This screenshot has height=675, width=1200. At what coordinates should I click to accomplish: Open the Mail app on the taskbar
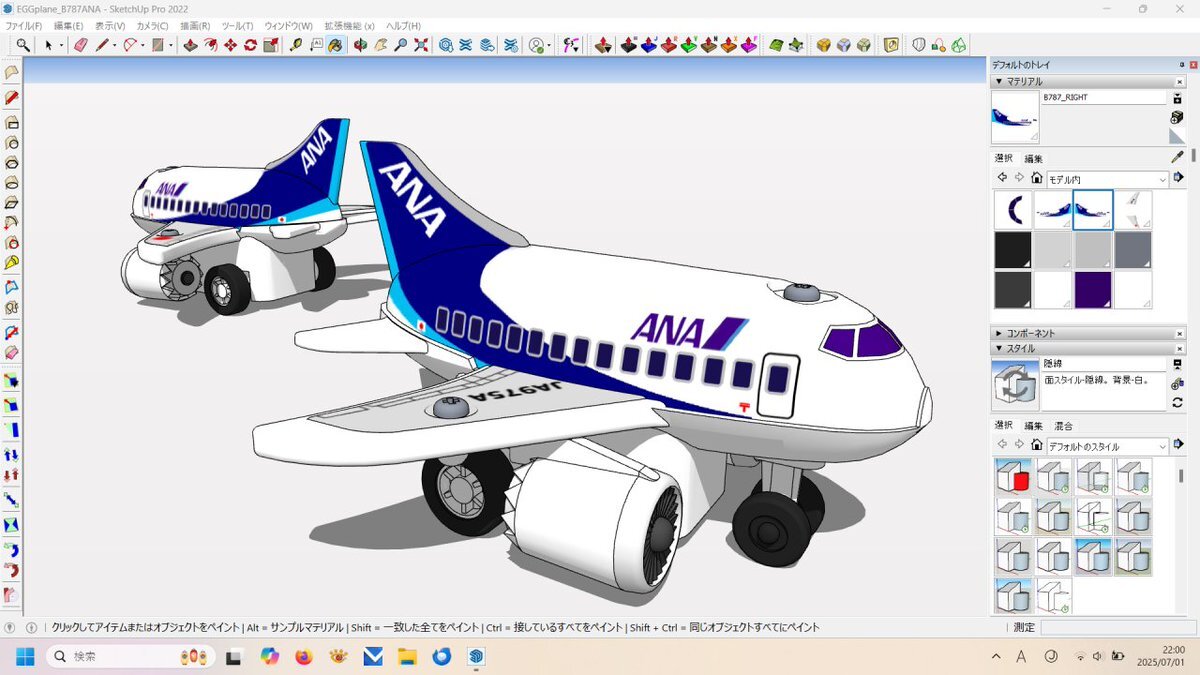click(x=373, y=656)
